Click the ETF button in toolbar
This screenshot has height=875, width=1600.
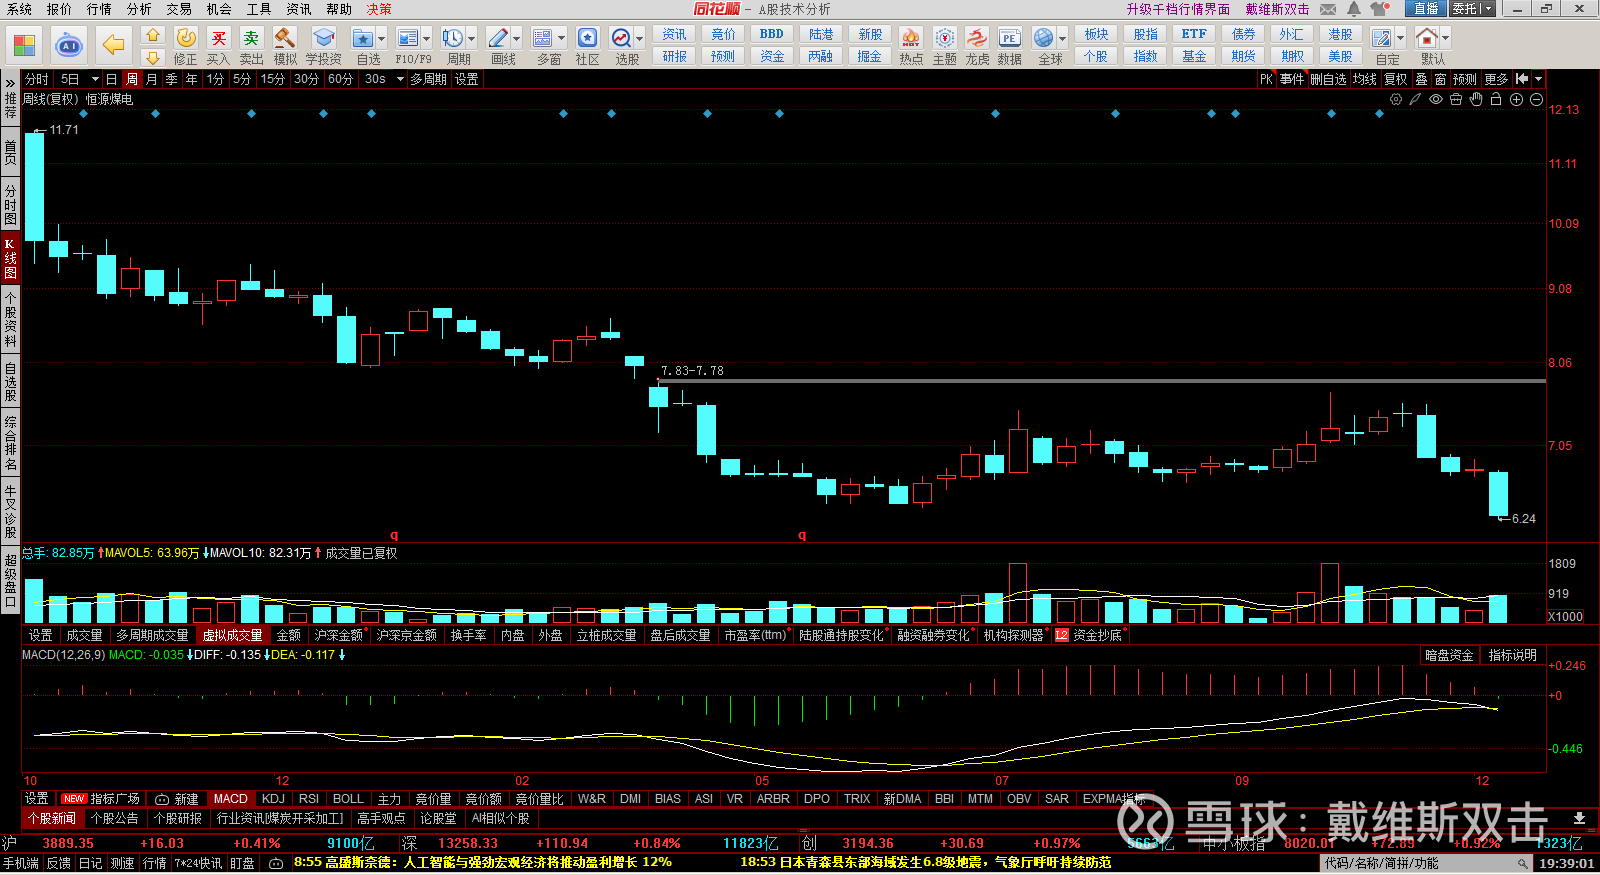point(1193,34)
